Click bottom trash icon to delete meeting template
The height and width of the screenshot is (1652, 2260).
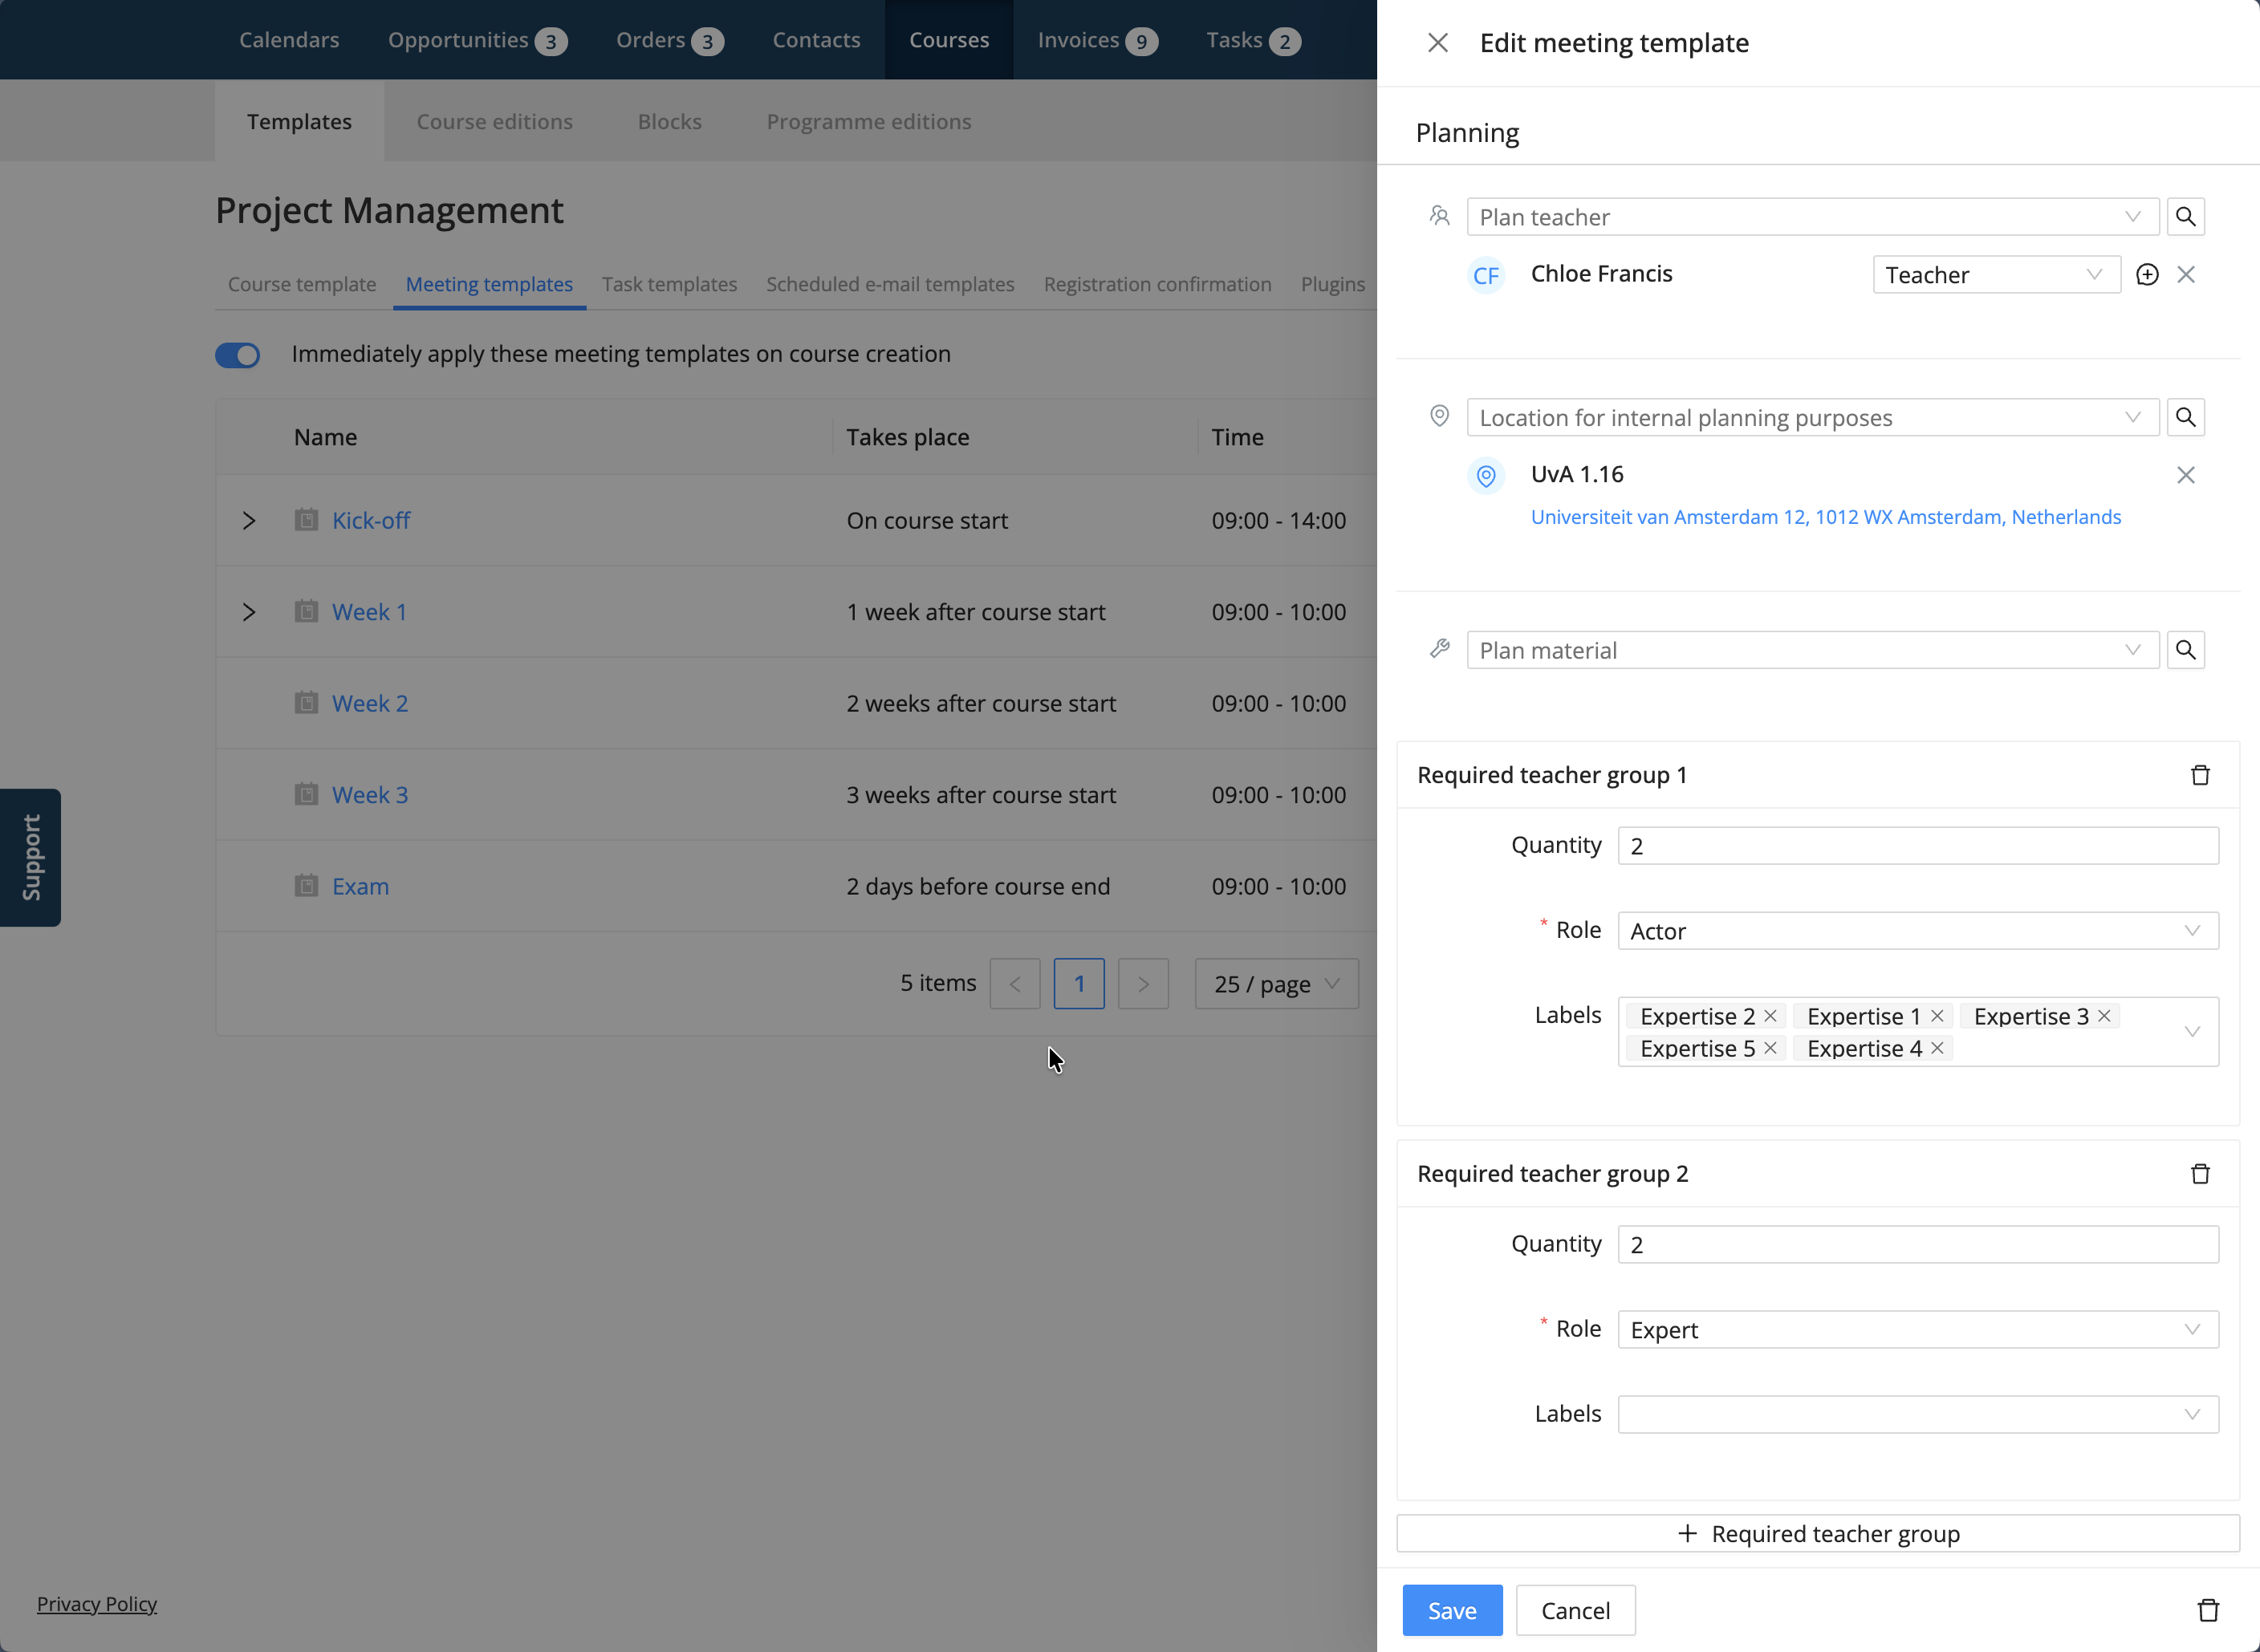tap(2208, 1610)
